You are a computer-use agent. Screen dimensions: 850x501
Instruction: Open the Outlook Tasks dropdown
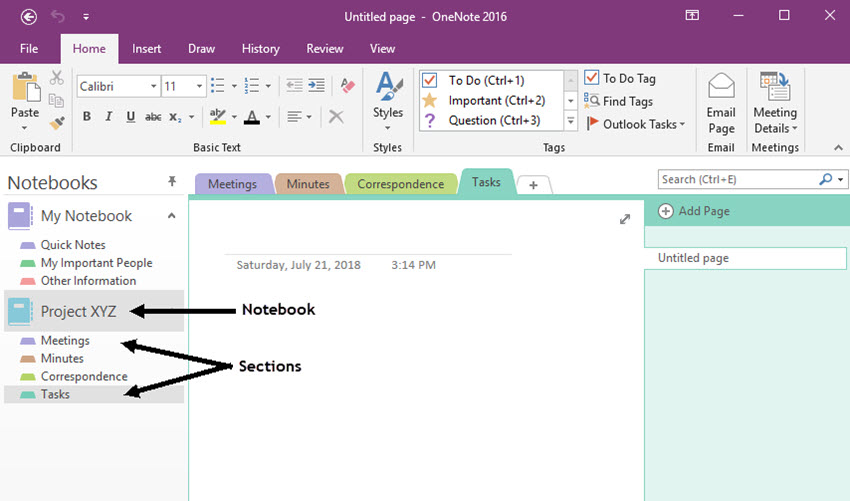point(636,124)
